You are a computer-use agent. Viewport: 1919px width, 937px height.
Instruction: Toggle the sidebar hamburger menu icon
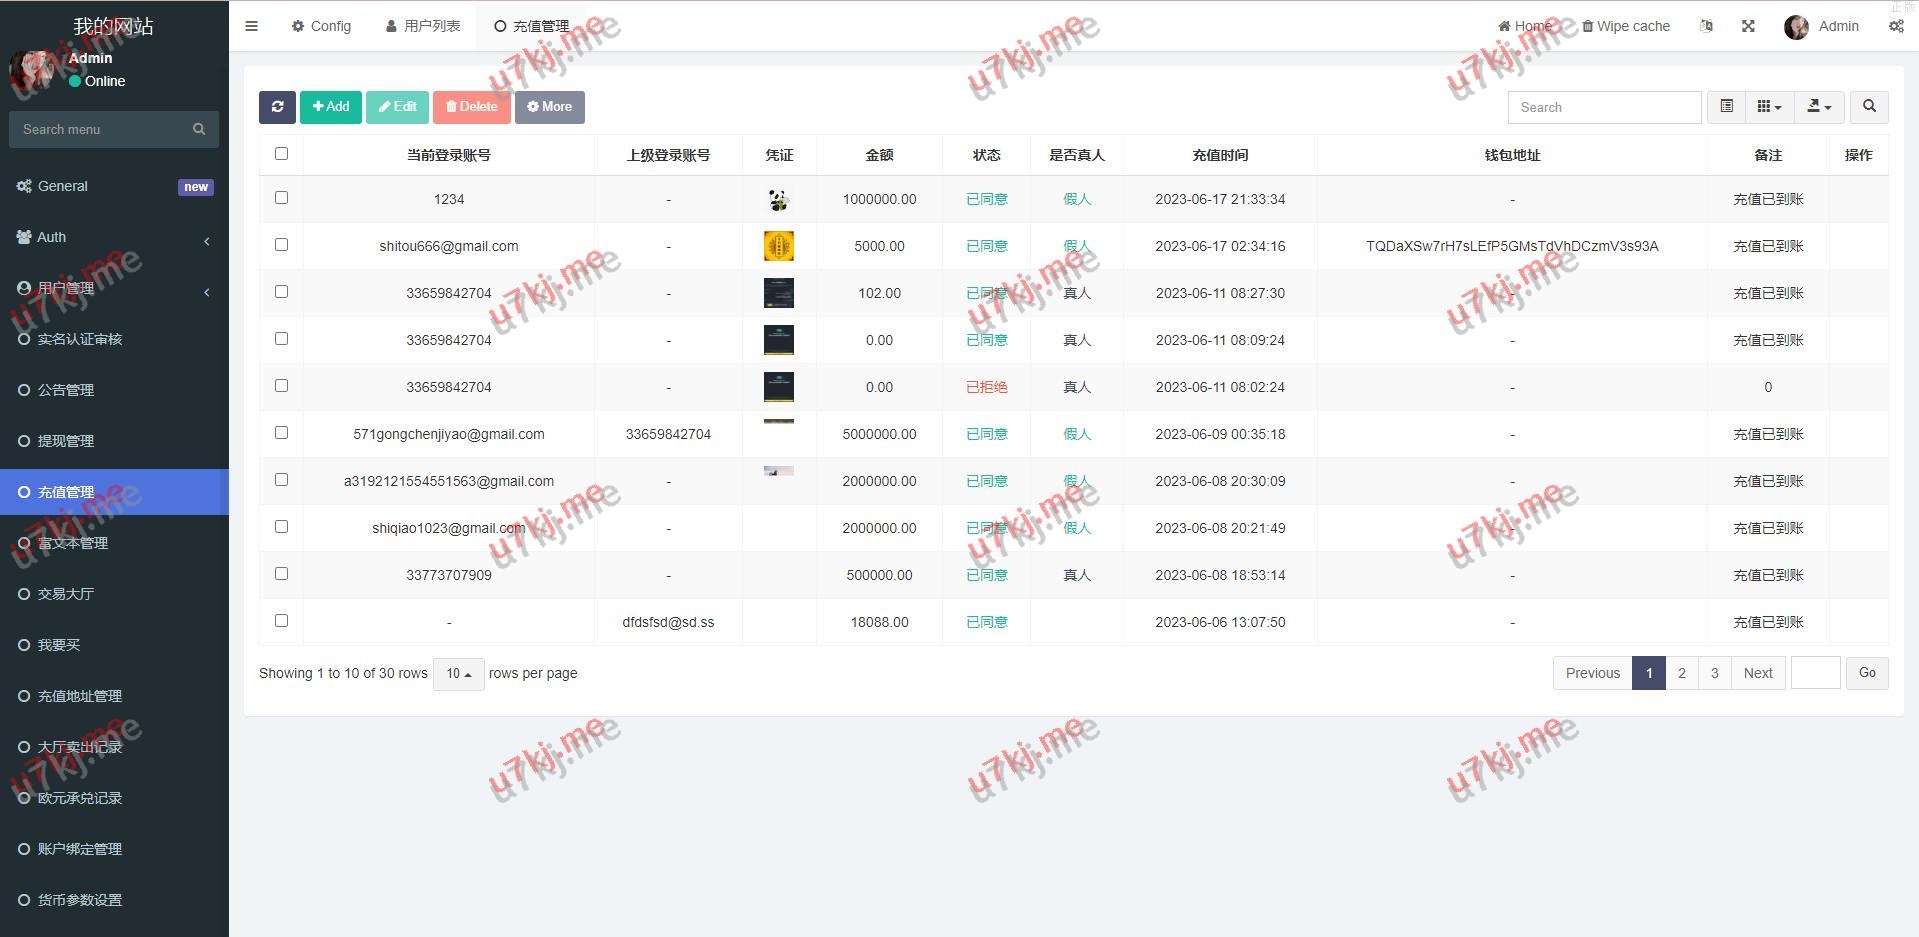pyautogui.click(x=252, y=26)
